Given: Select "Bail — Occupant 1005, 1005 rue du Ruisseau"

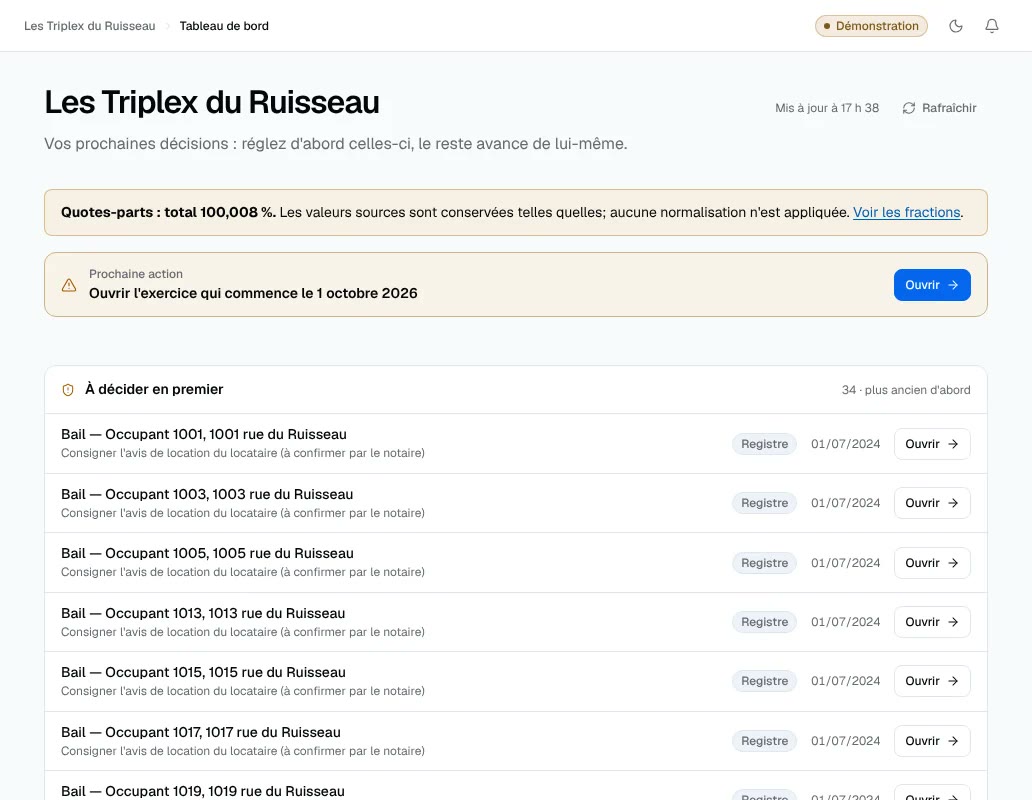Looking at the screenshot, I should coord(207,553).
